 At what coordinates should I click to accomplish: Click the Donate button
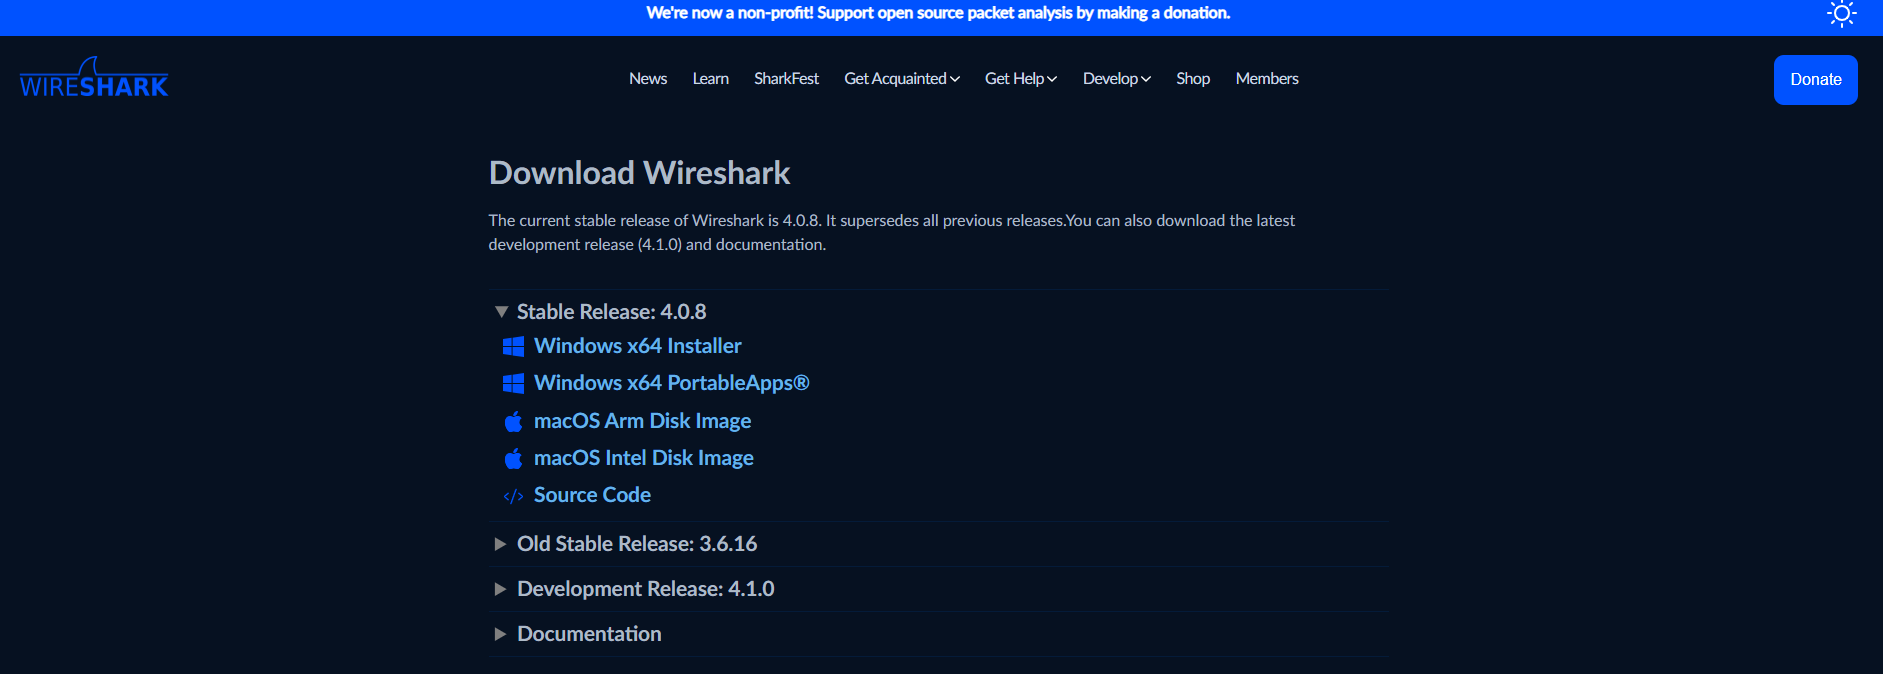[1815, 79]
